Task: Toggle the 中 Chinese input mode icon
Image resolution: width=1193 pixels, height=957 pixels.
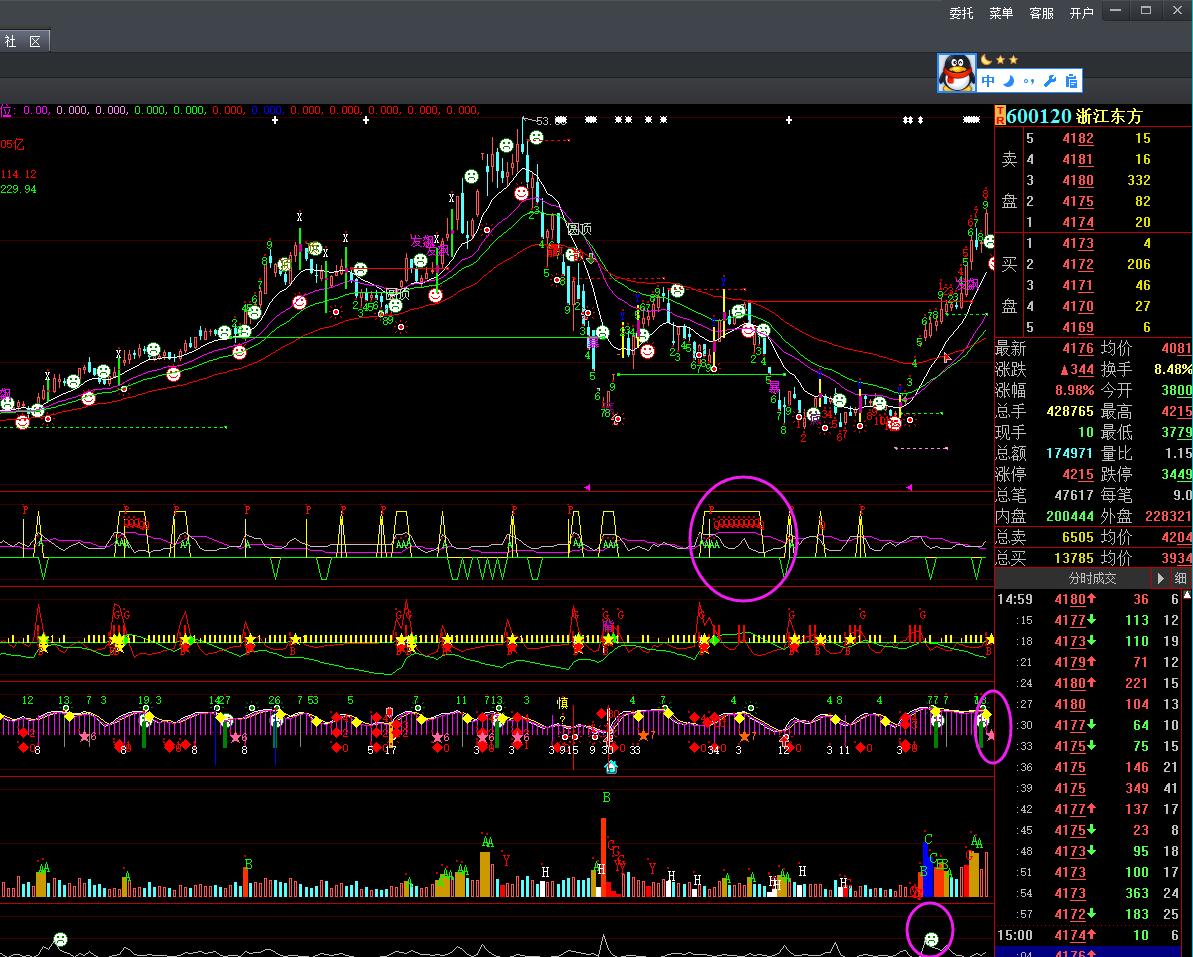Action: click(x=988, y=81)
